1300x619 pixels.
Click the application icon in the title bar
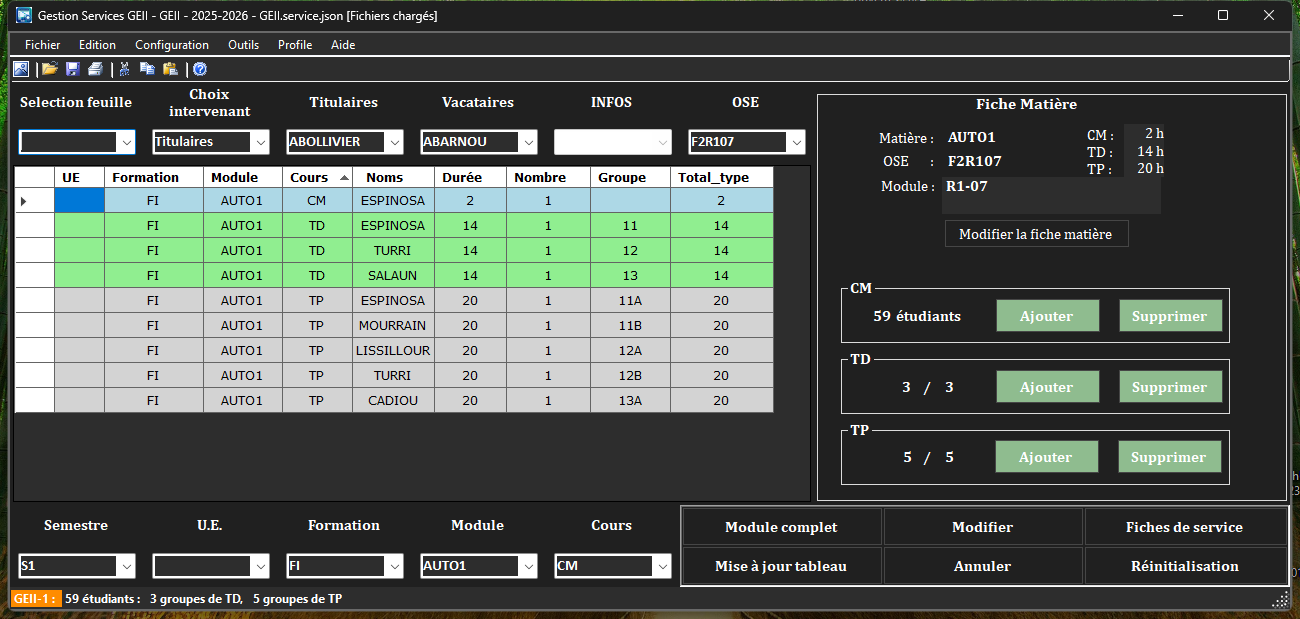point(24,16)
